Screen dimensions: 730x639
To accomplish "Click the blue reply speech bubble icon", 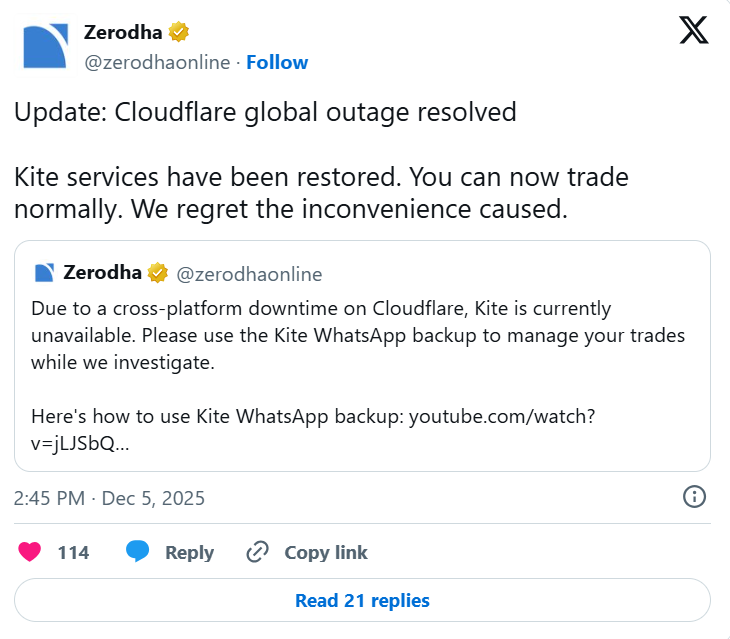I will (138, 552).
